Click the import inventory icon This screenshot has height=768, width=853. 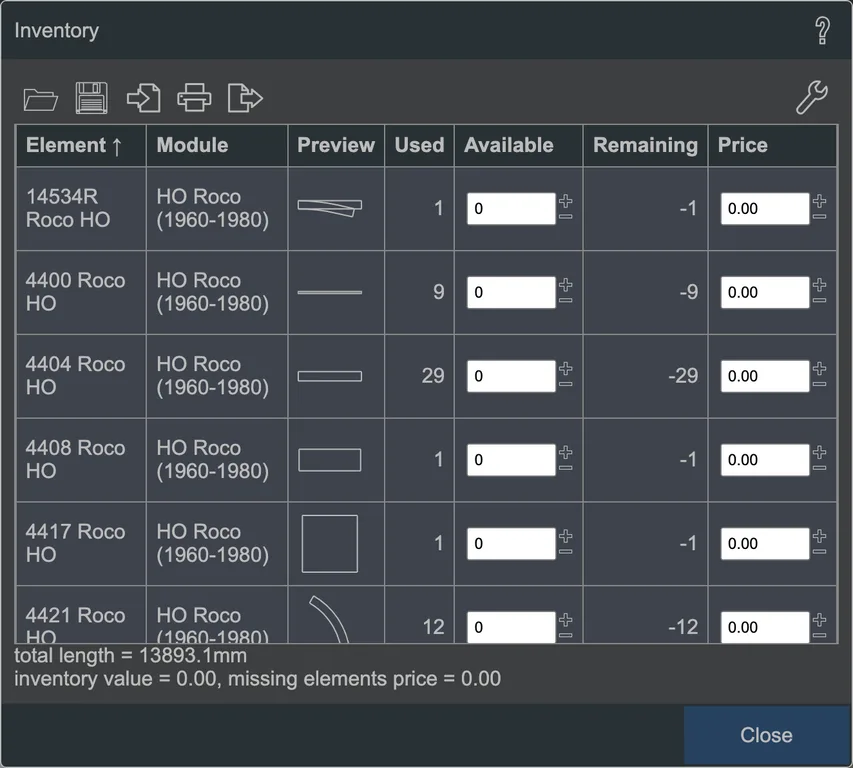click(144, 98)
